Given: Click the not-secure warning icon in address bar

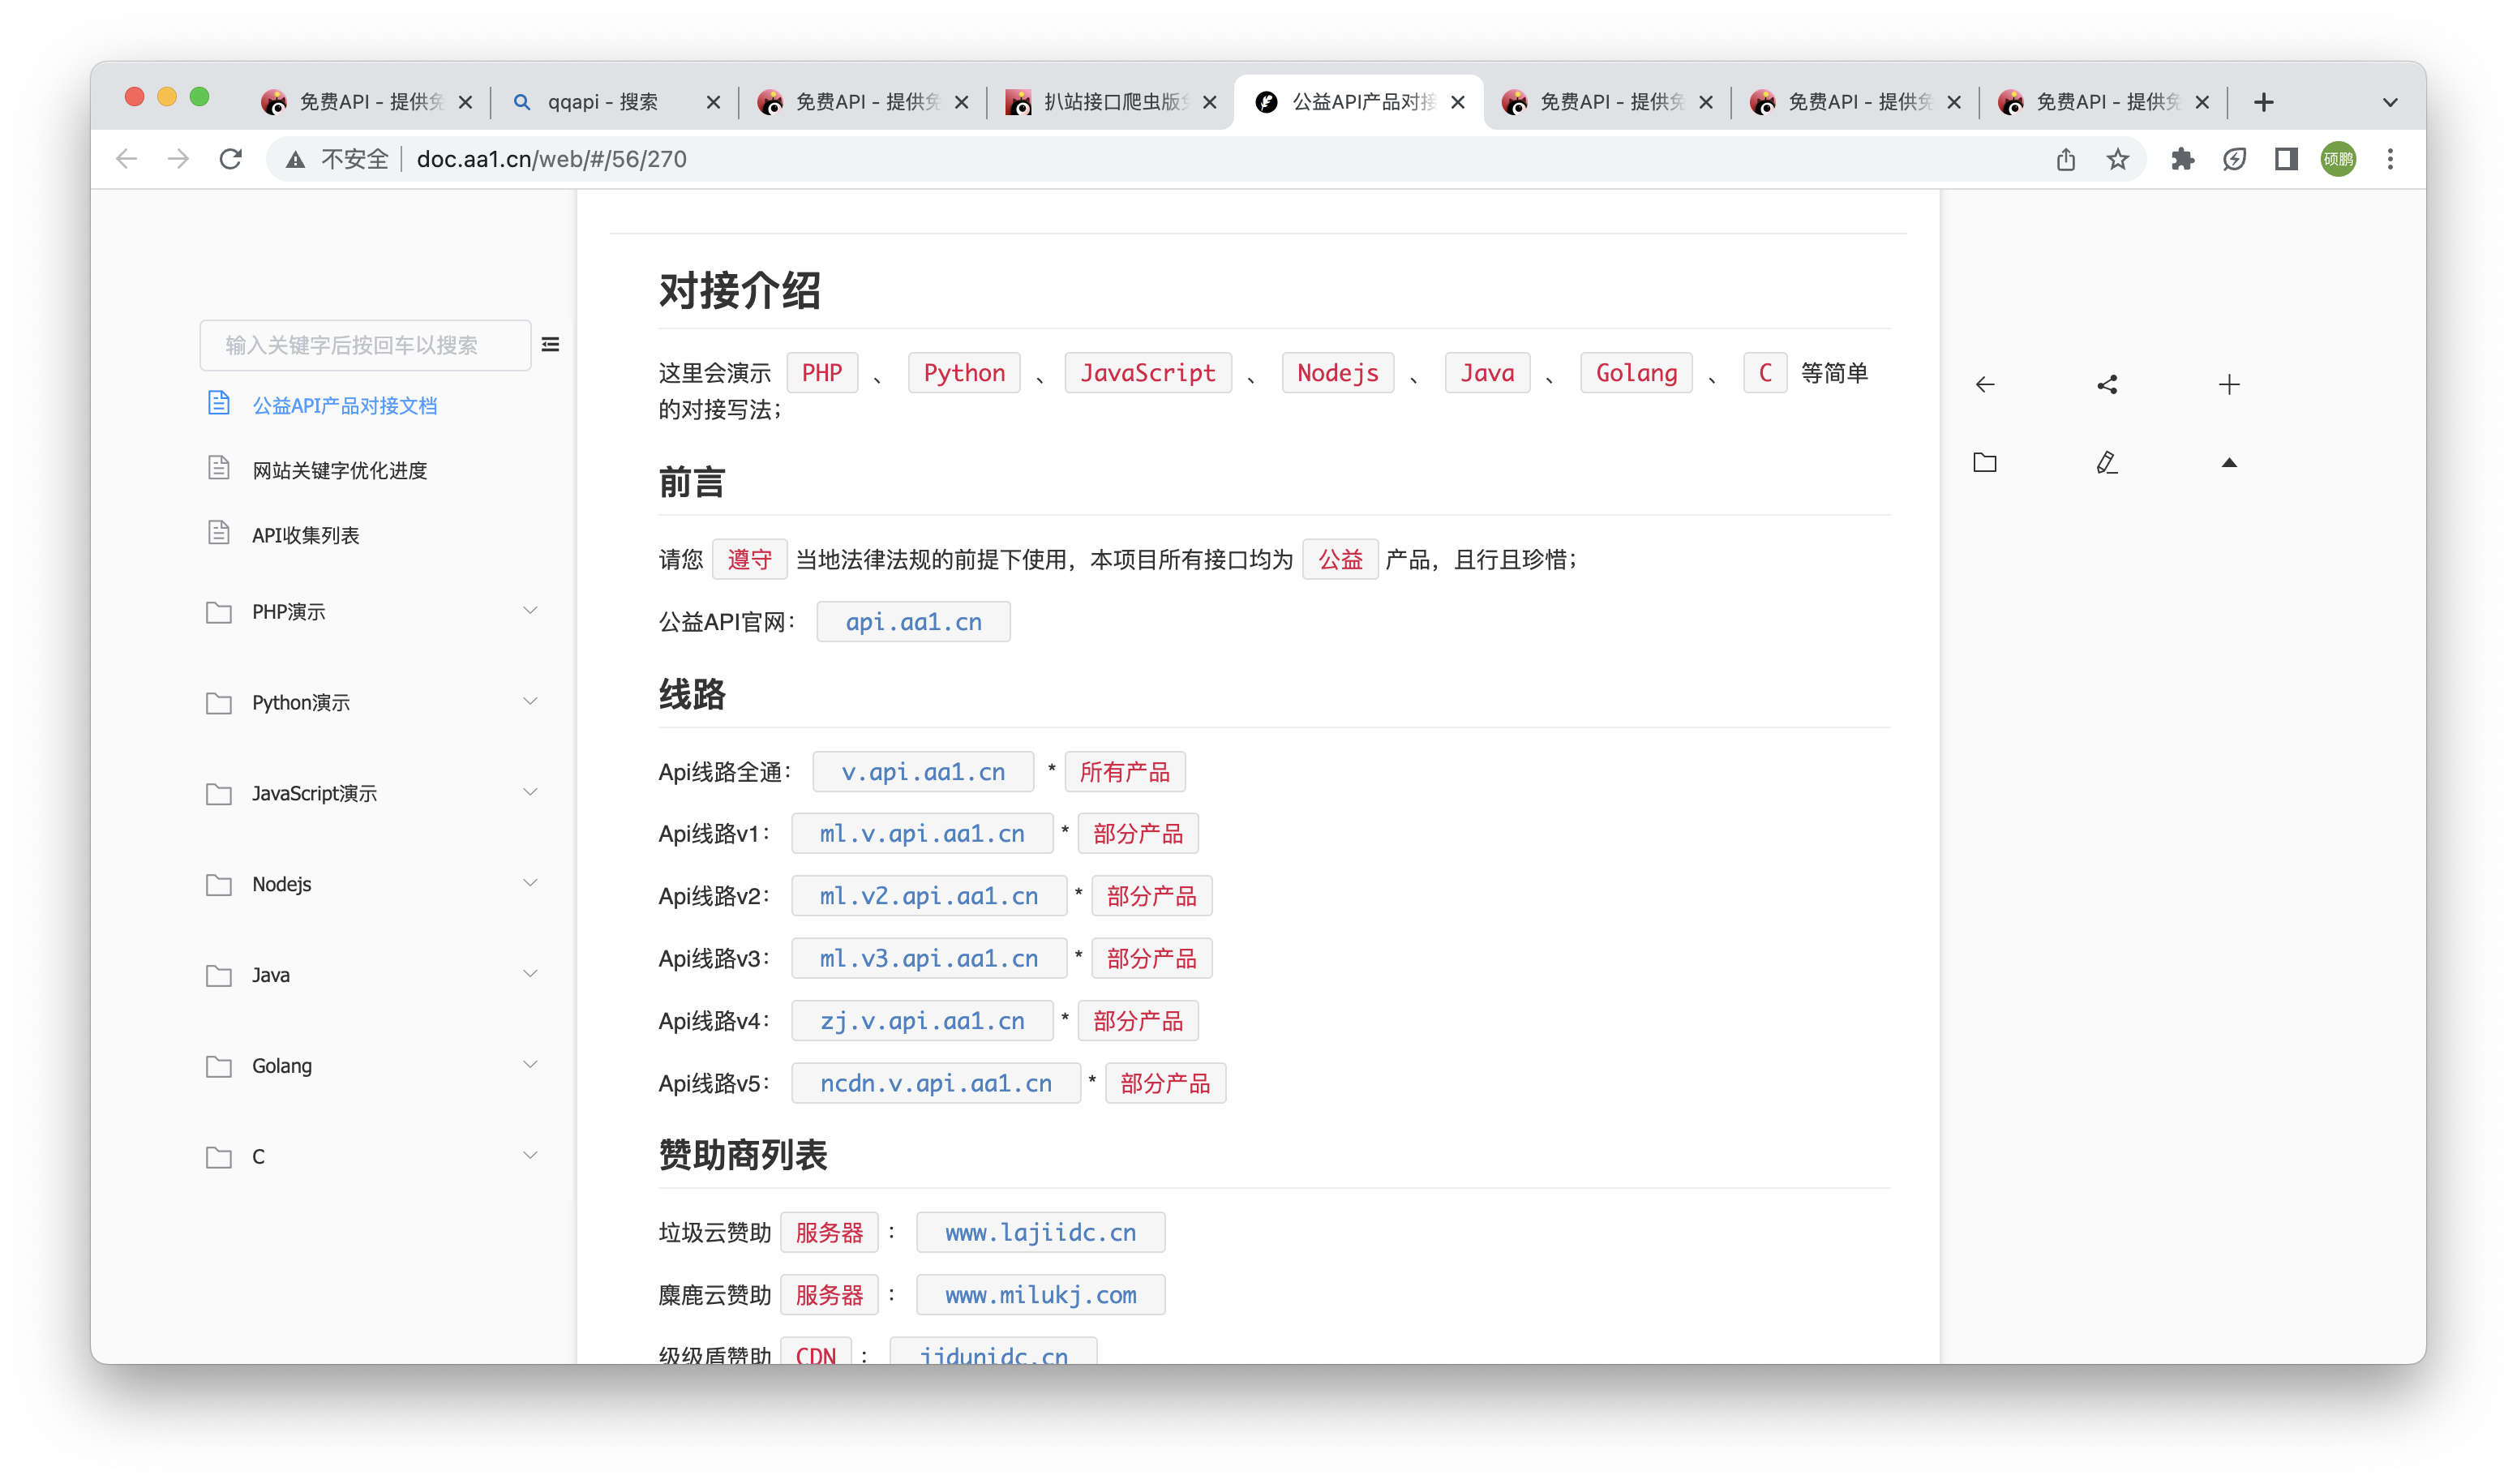Looking at the screenshot, I should click(x=295, y=159).
